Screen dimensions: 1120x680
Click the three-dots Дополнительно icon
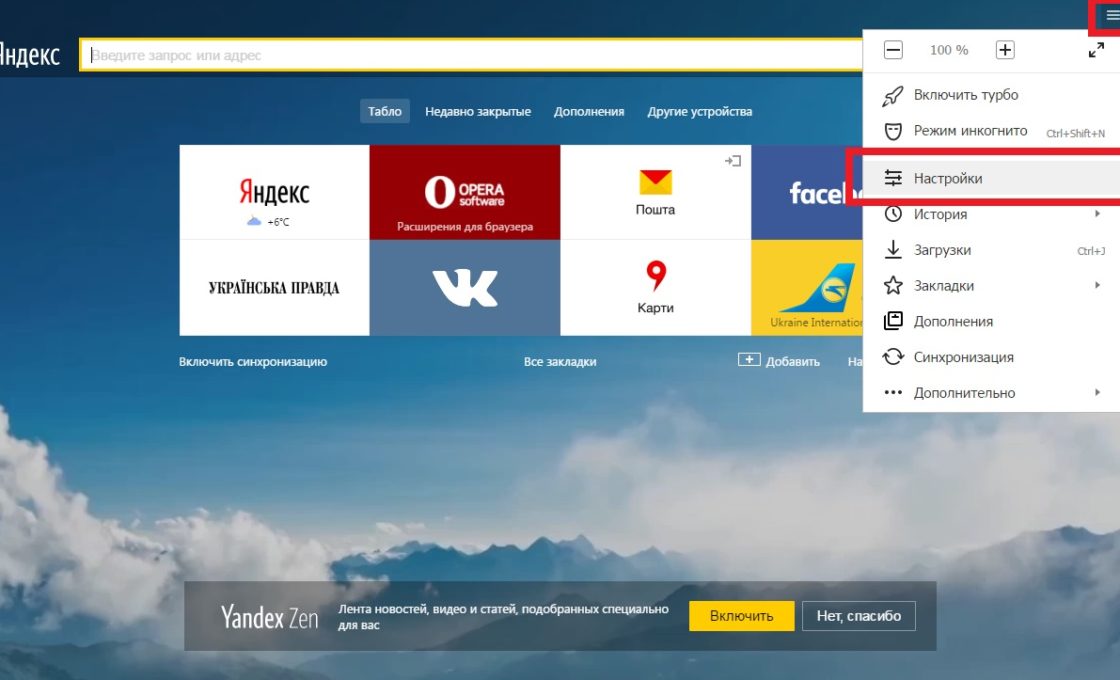coord(893,392)
